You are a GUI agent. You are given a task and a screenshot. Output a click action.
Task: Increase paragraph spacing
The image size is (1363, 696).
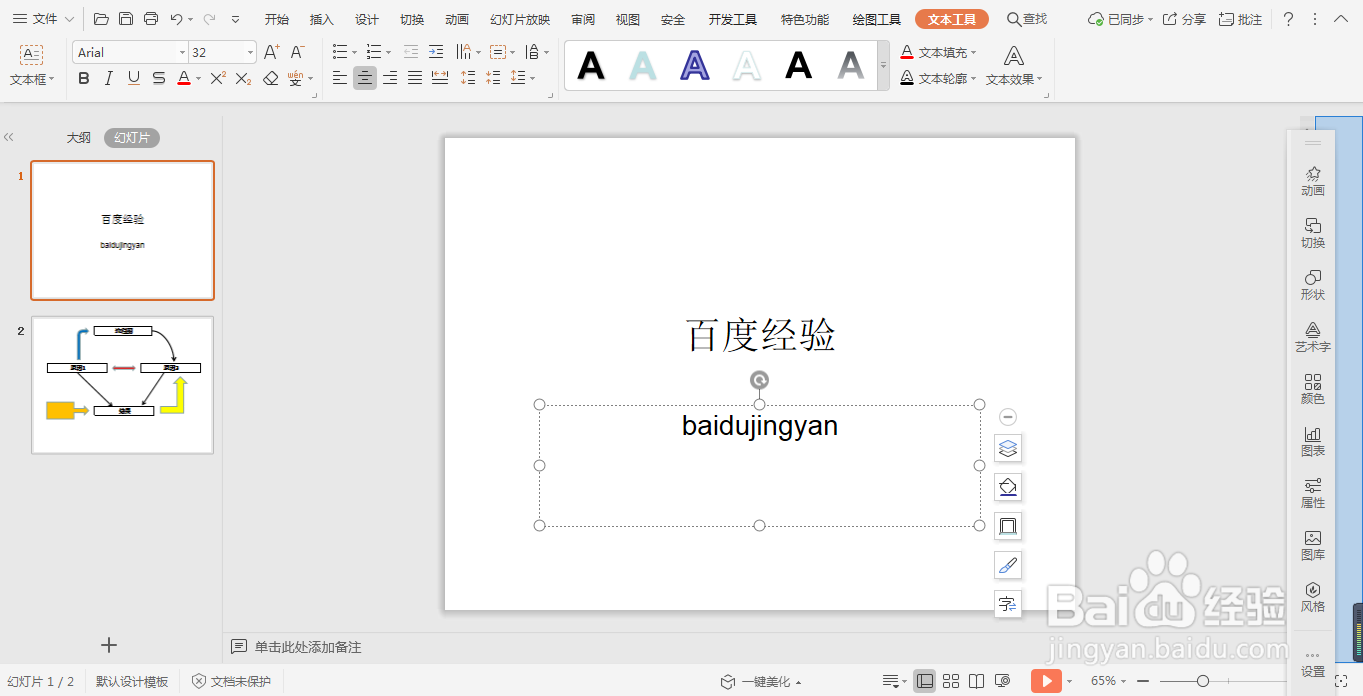[468, 78]
